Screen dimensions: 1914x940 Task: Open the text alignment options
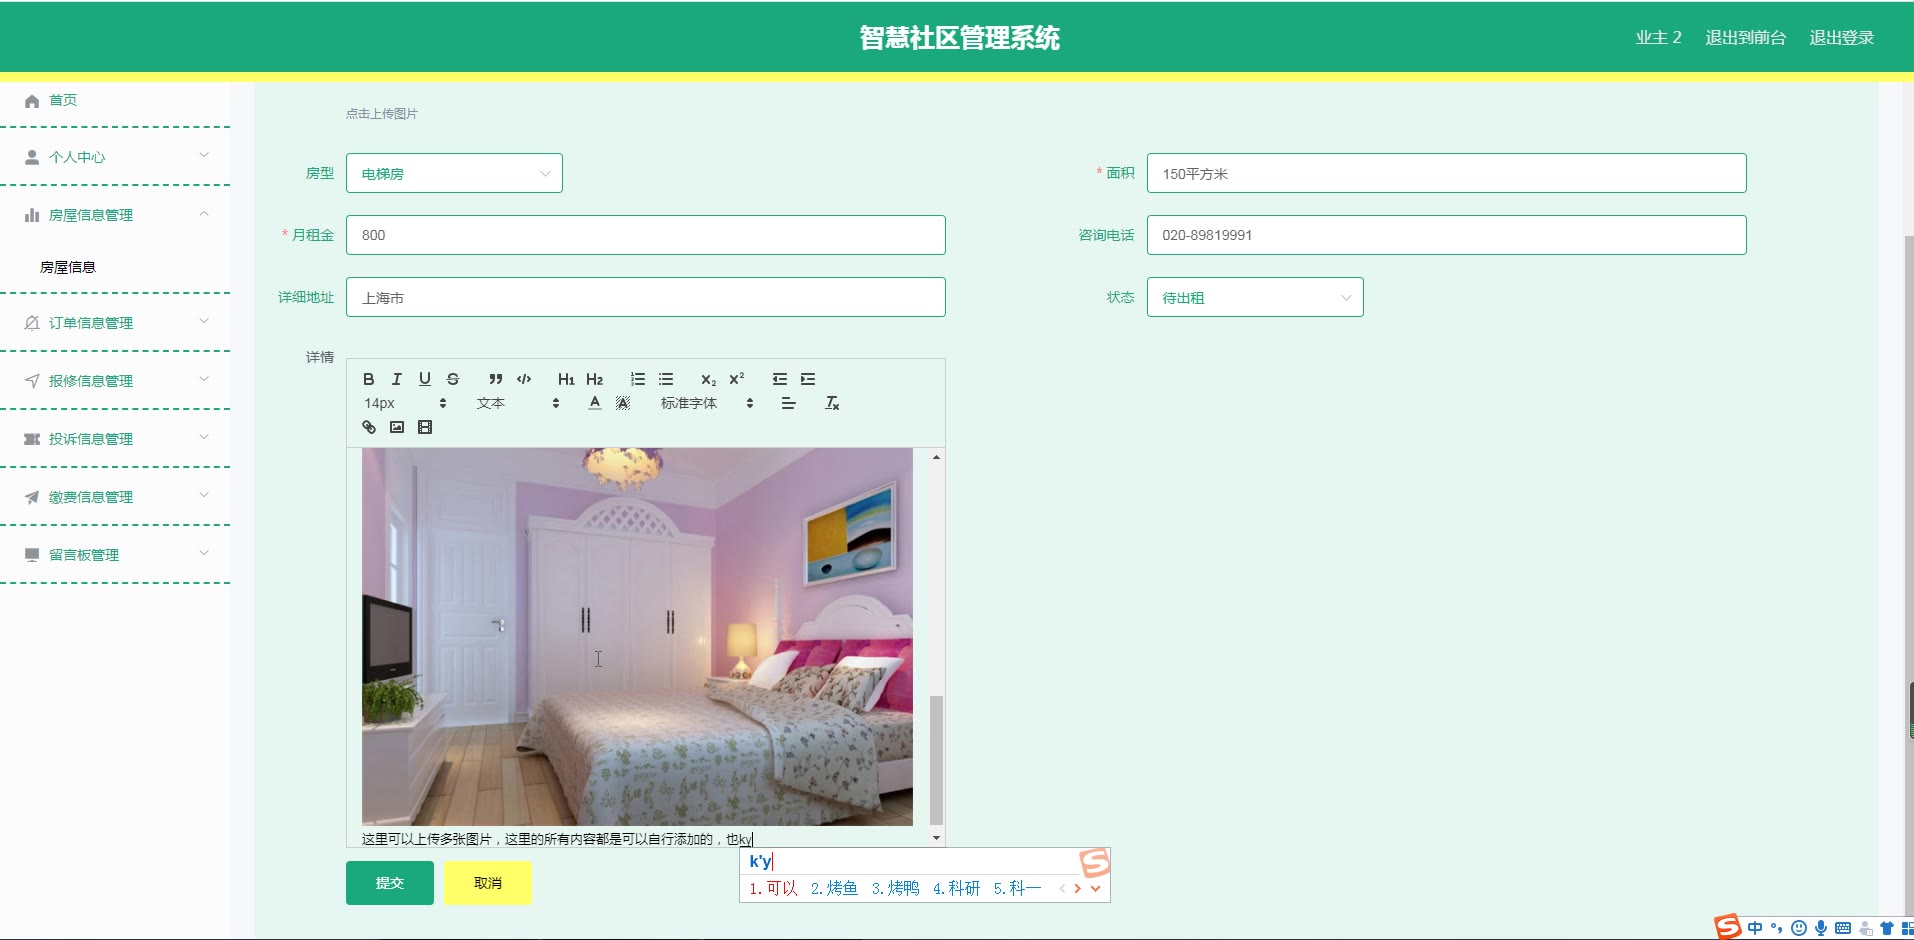click(788, 403)
